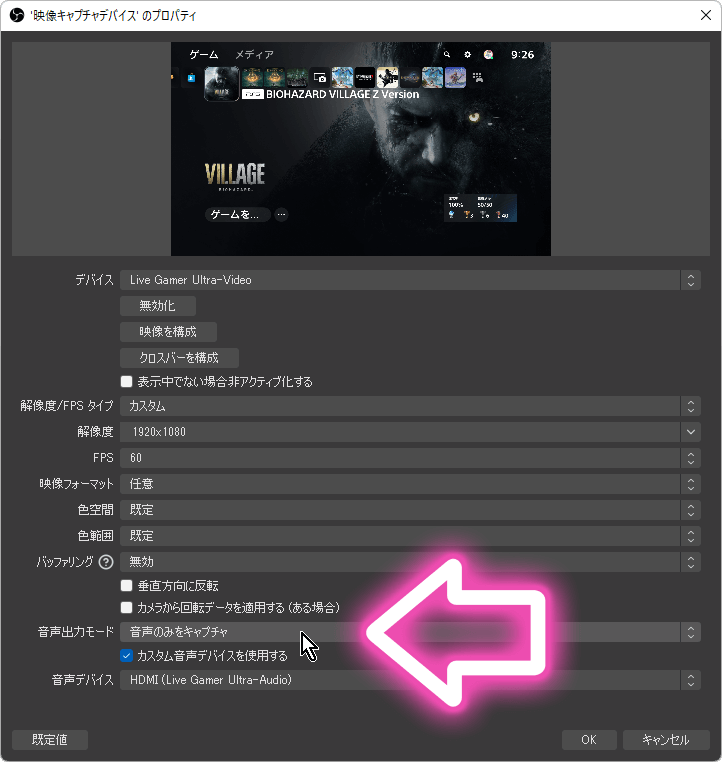The width and height of the screenshot is (722, 762).
Task: Open the 解像度/FPS タイプ dropdown
Action: pos(410,406)
